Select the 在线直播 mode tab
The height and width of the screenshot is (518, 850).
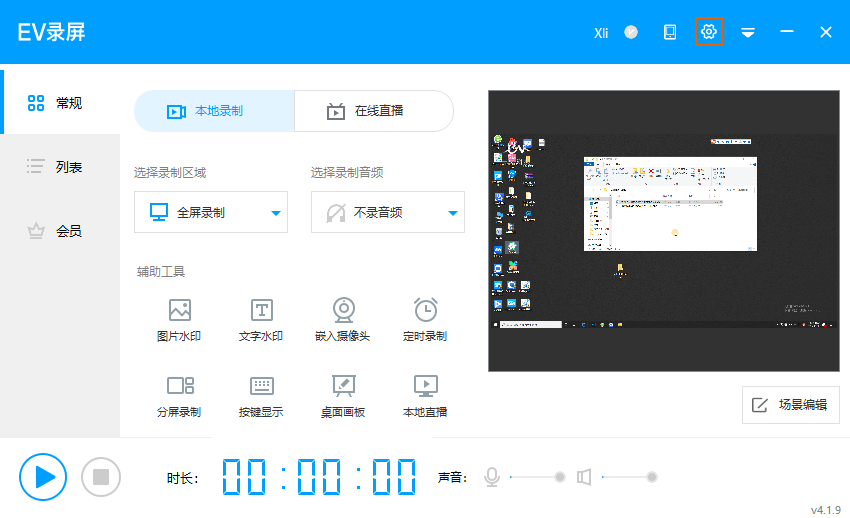click(374, 111)
